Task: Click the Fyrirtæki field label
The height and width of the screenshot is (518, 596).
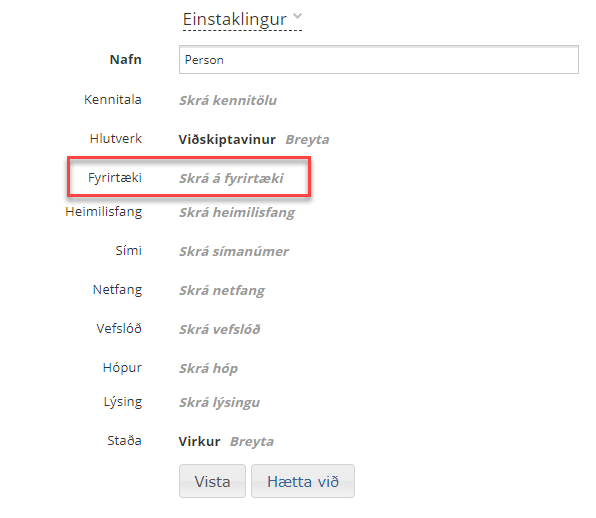Action: pos(115,177)
